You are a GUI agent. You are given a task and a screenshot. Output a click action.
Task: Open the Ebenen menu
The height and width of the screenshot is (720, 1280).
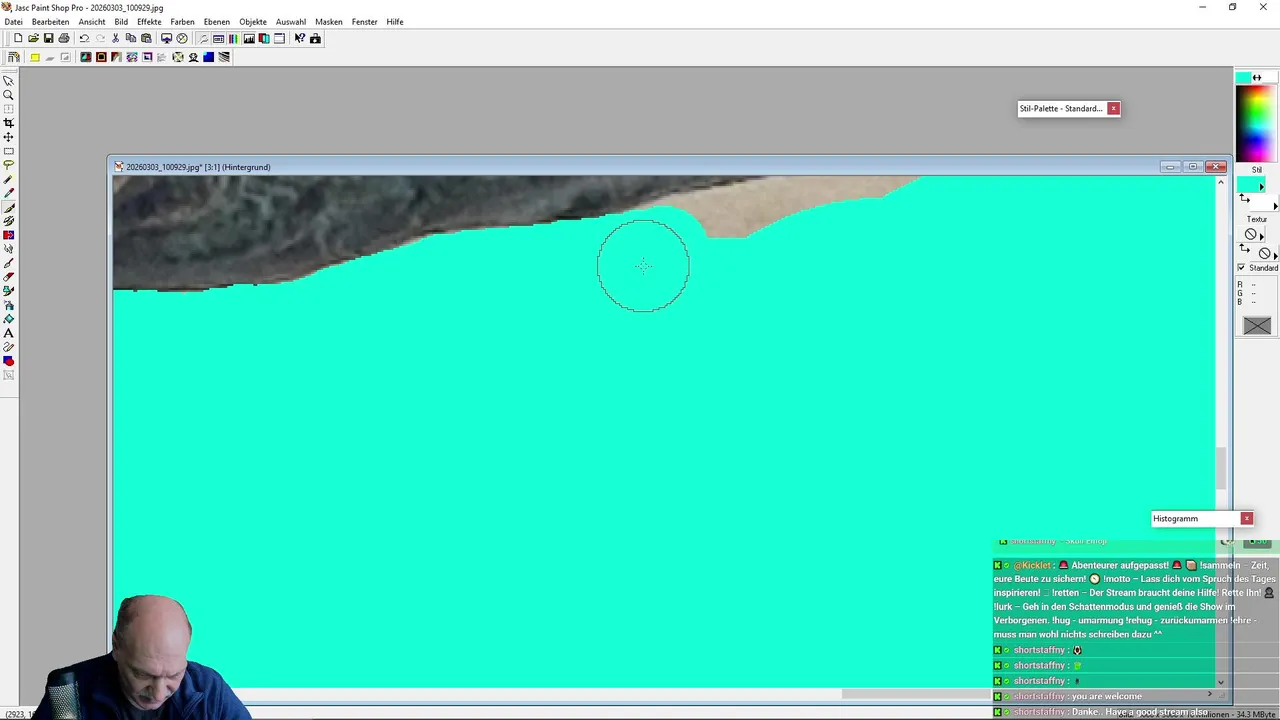216,22
